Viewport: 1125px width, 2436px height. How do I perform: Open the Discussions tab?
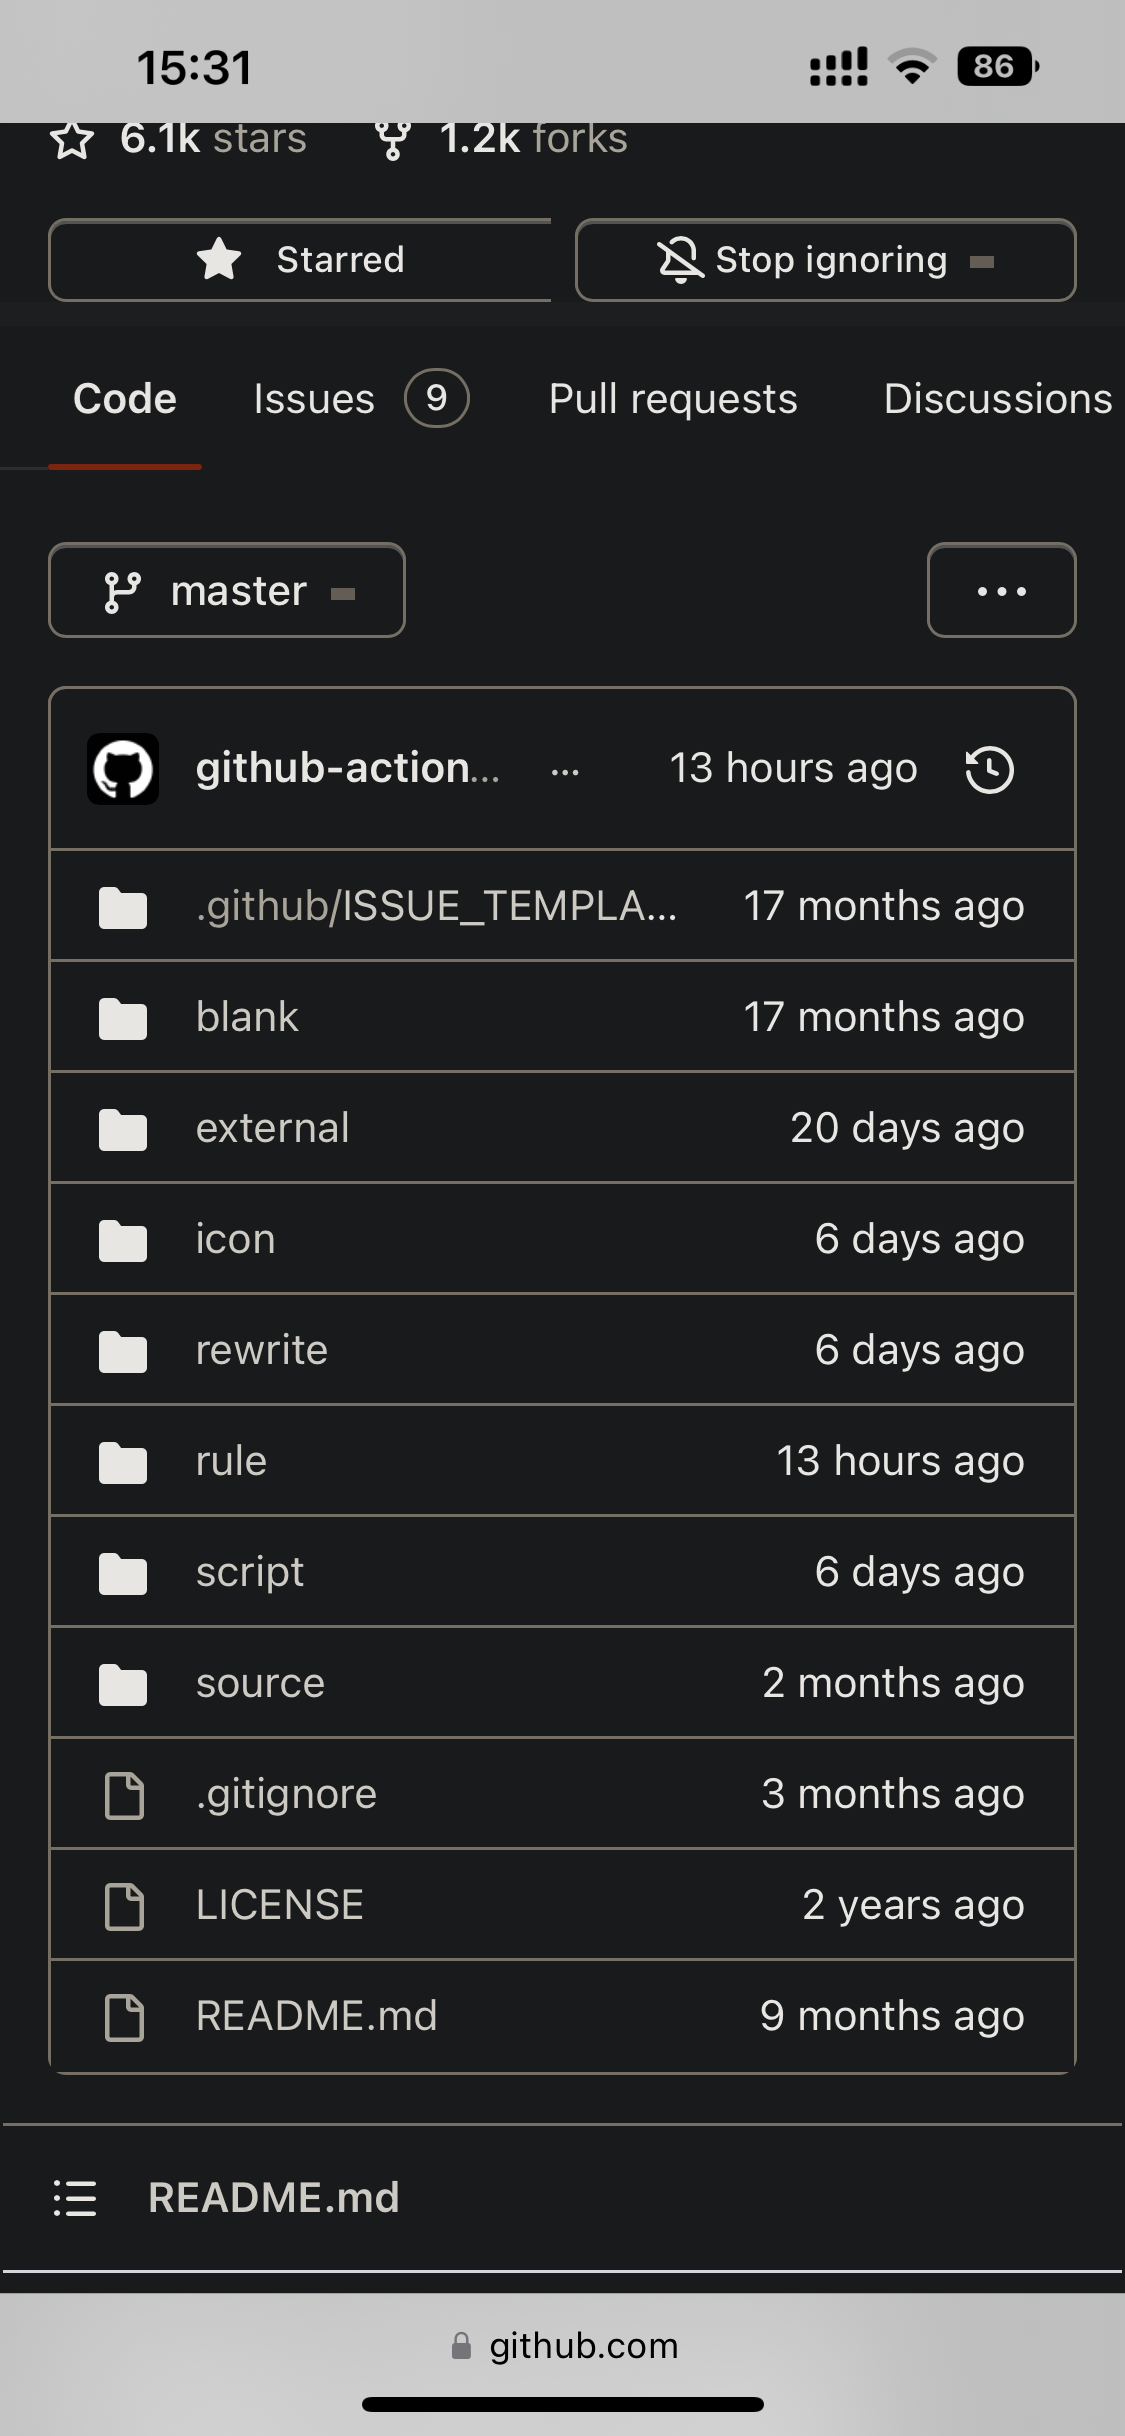coord(997,399)
